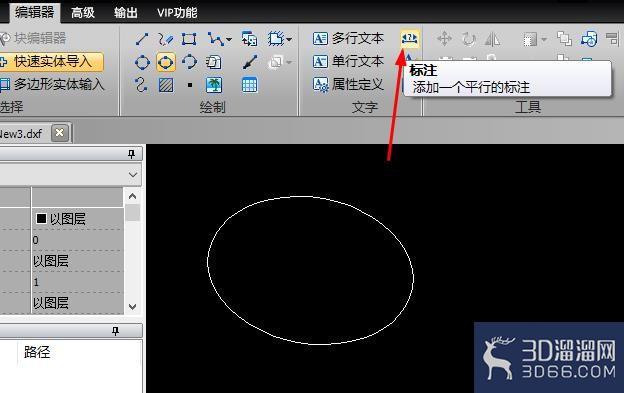Click properties list scroll-down arrow
The width and height of the screenshot is (624, 393).
133,307
